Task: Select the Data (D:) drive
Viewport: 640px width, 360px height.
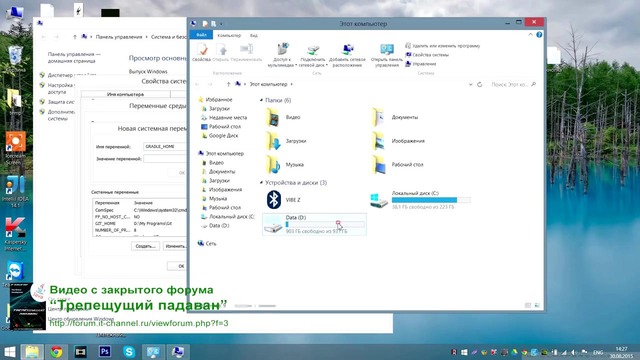Action: click(x=314, y=224)
